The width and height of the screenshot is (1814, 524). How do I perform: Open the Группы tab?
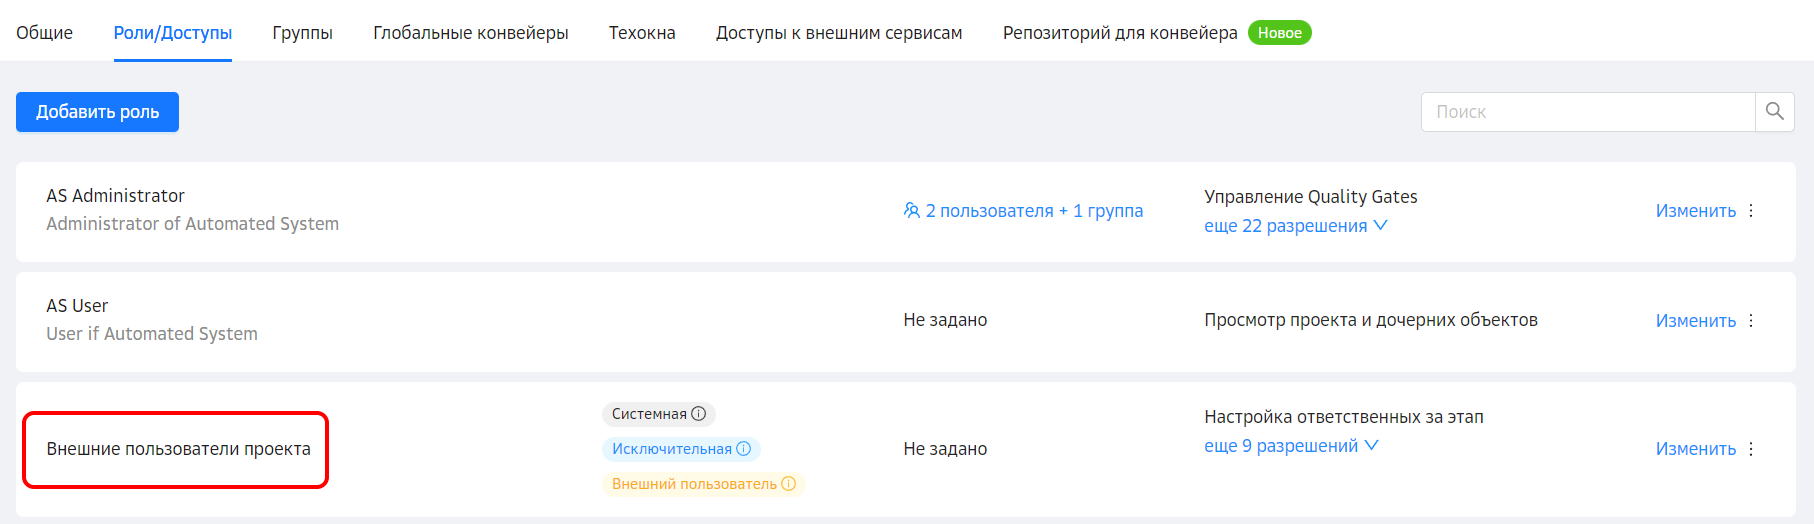point(302,33)
